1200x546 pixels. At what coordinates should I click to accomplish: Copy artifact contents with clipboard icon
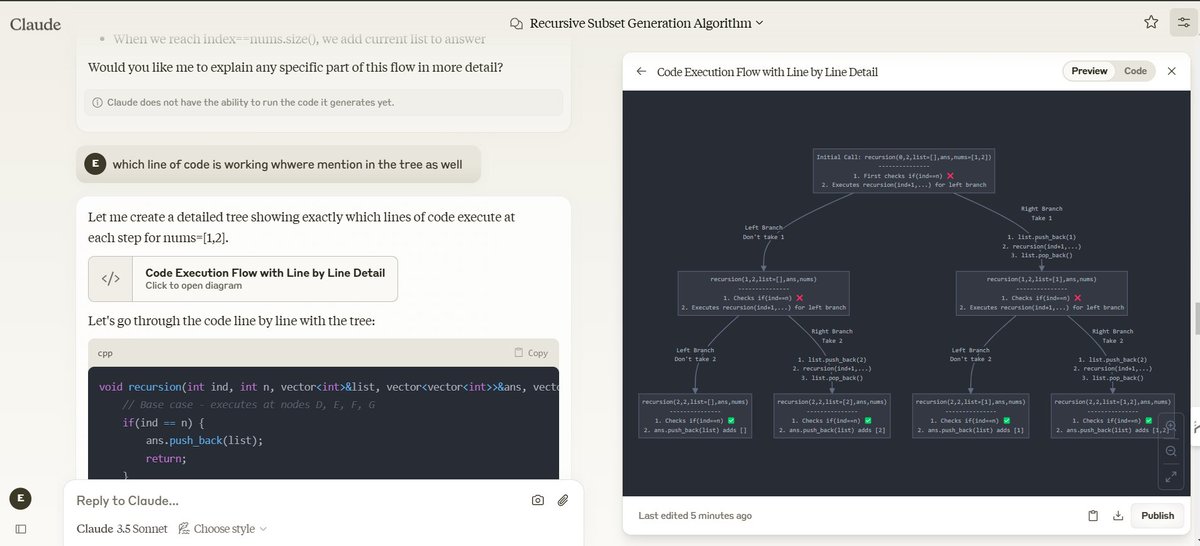pyautogui.click(x=1094, y=516)
